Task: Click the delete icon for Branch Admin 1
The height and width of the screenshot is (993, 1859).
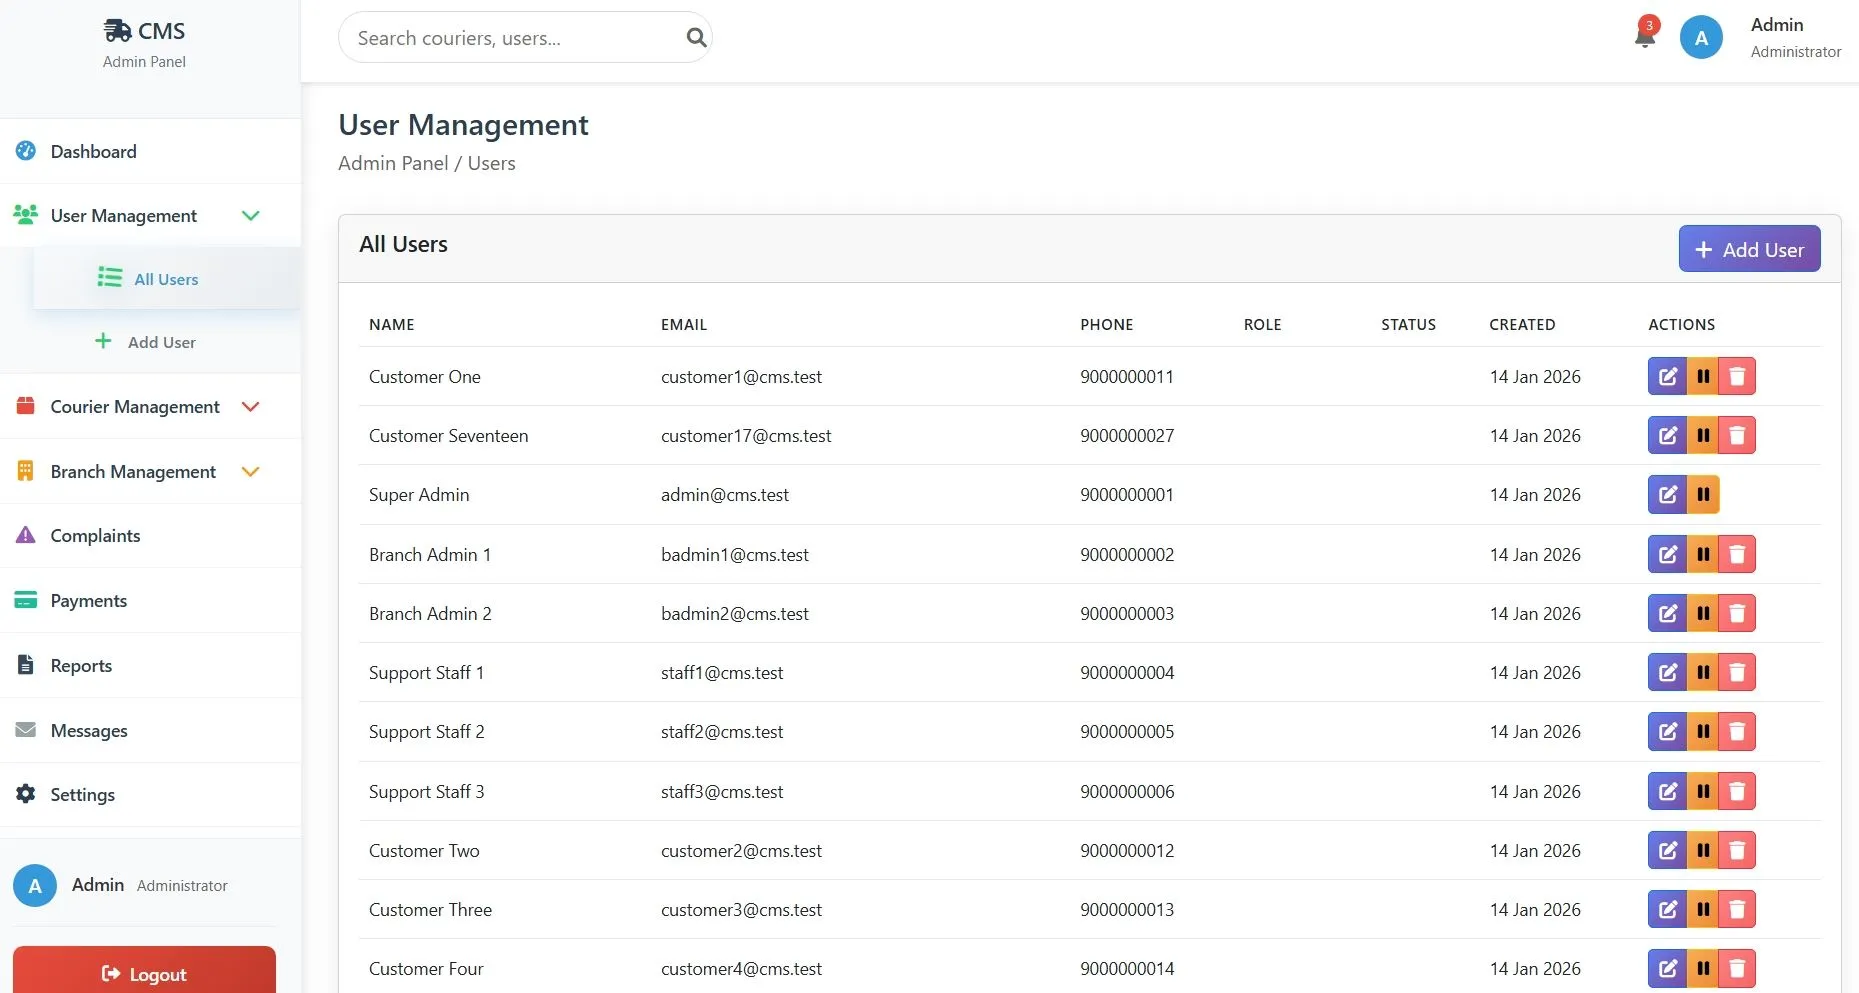Action: (x=1737, y=554)
